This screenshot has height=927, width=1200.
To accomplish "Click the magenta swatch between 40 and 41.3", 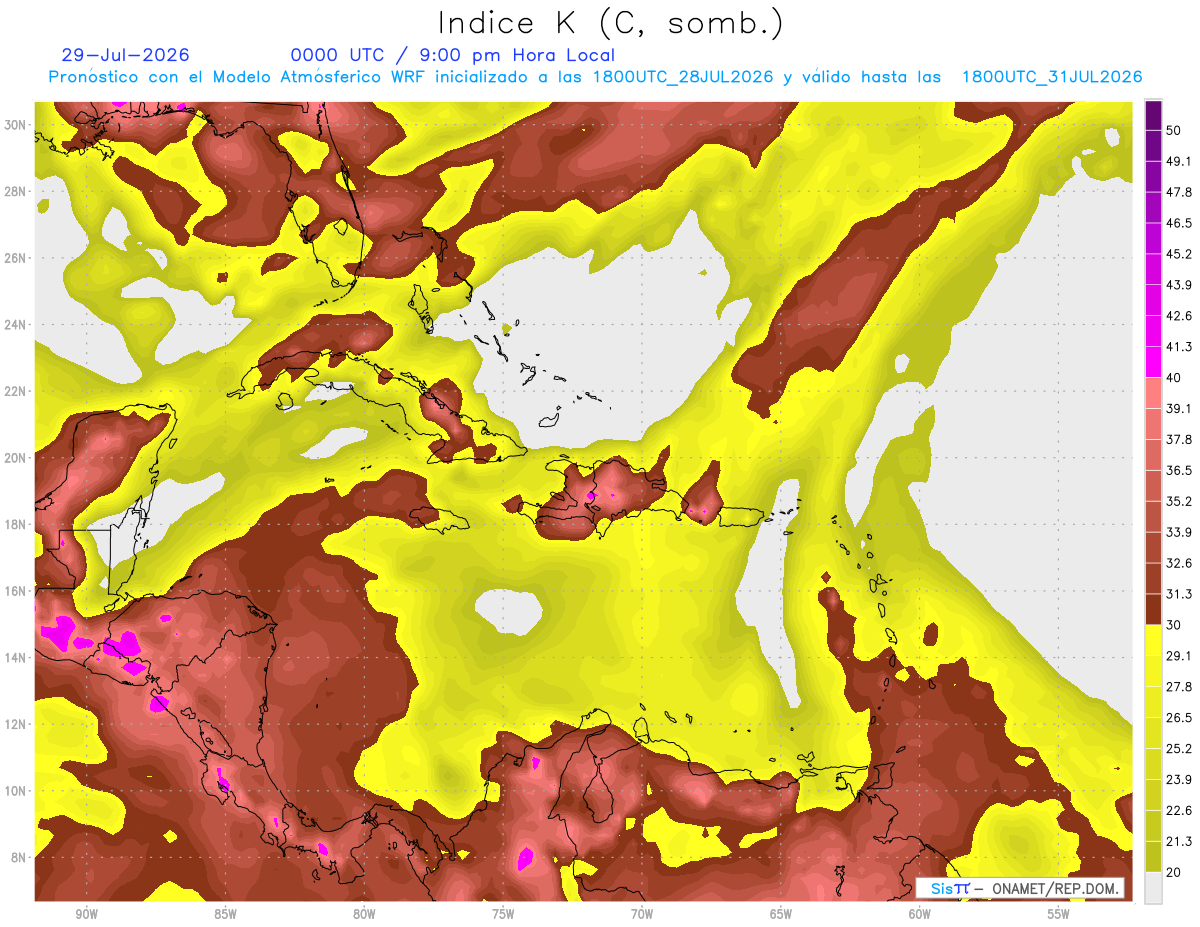I will pos(1153,362).
